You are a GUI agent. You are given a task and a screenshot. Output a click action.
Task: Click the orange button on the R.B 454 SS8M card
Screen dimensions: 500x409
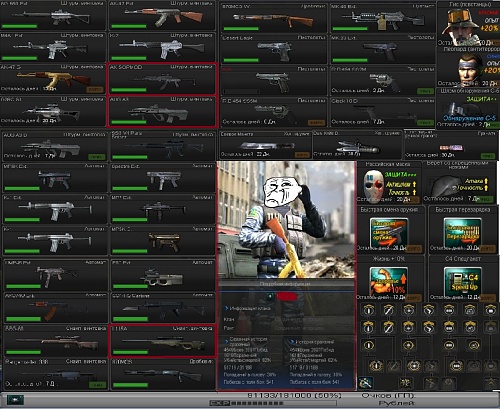point(316,123)
